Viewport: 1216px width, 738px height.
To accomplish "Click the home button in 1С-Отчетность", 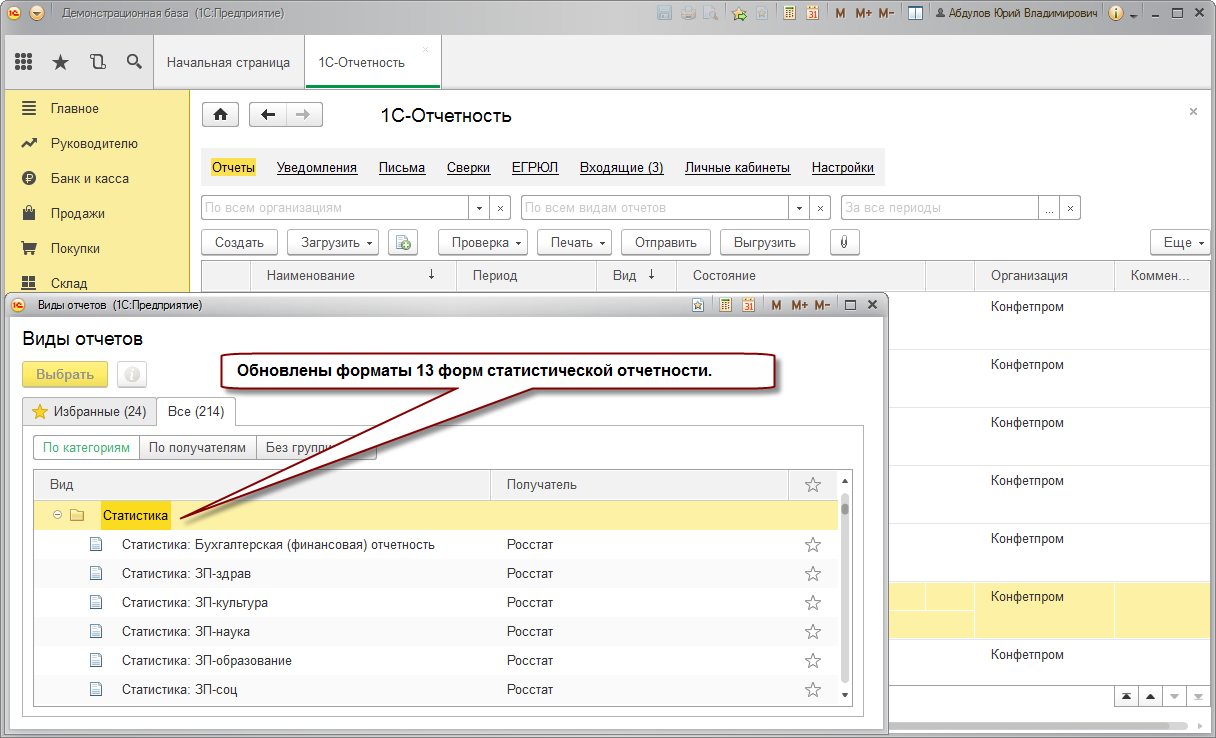I will click(220, 115).
